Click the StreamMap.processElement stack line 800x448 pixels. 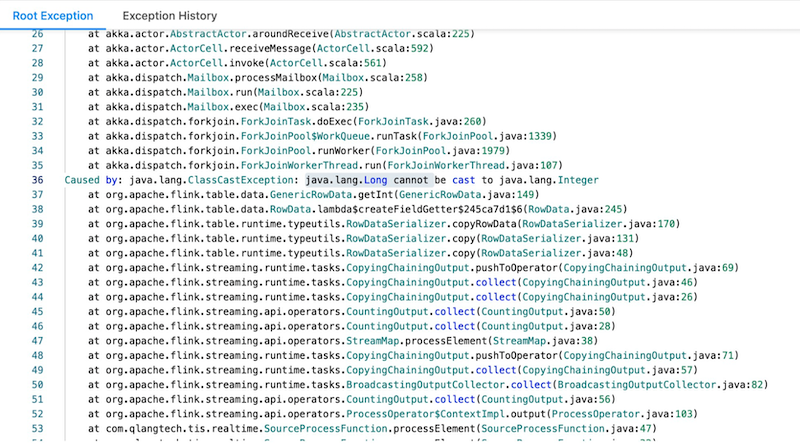point(343,341)
